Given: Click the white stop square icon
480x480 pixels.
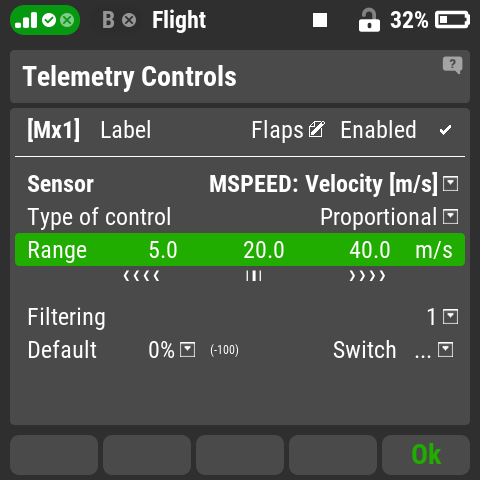Looking at the screenshot, I should tap(320, 20).
